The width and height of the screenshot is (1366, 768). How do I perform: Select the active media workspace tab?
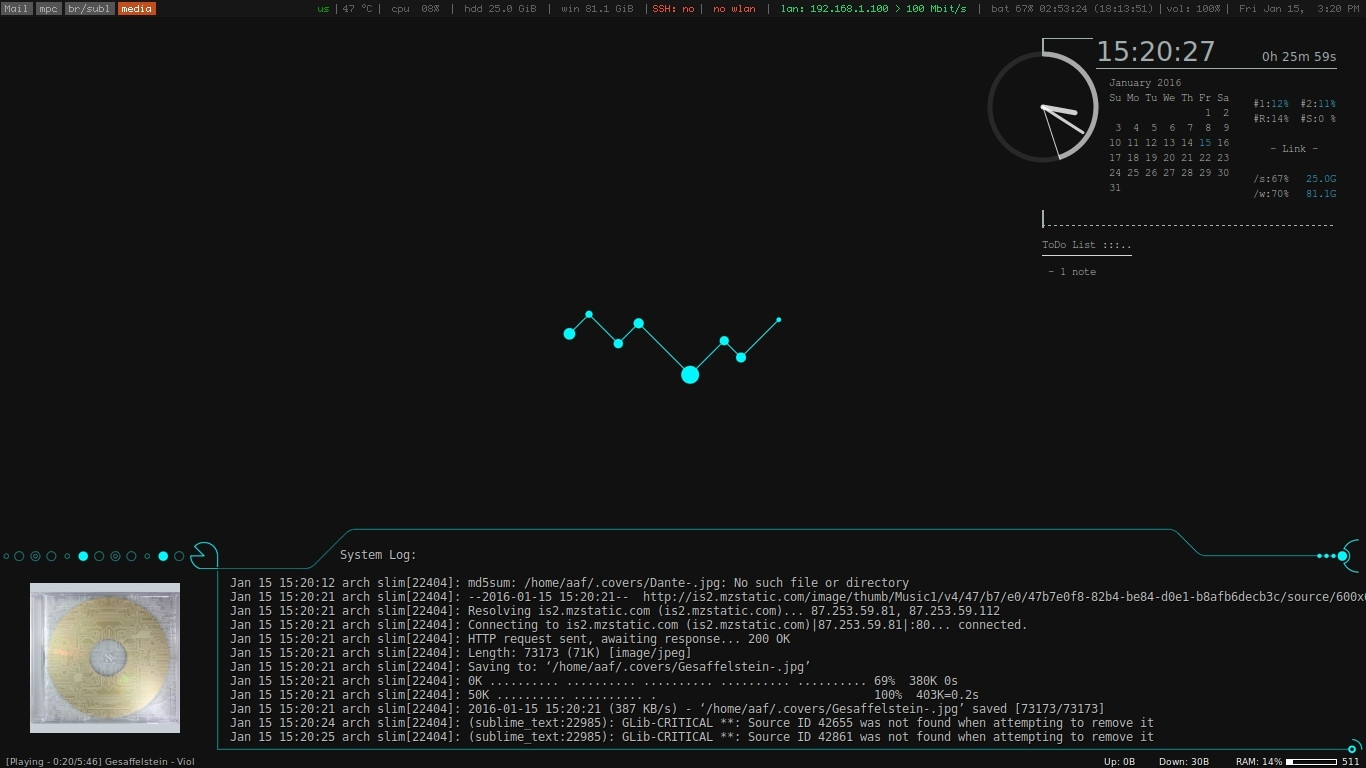[x=136, y=8]
